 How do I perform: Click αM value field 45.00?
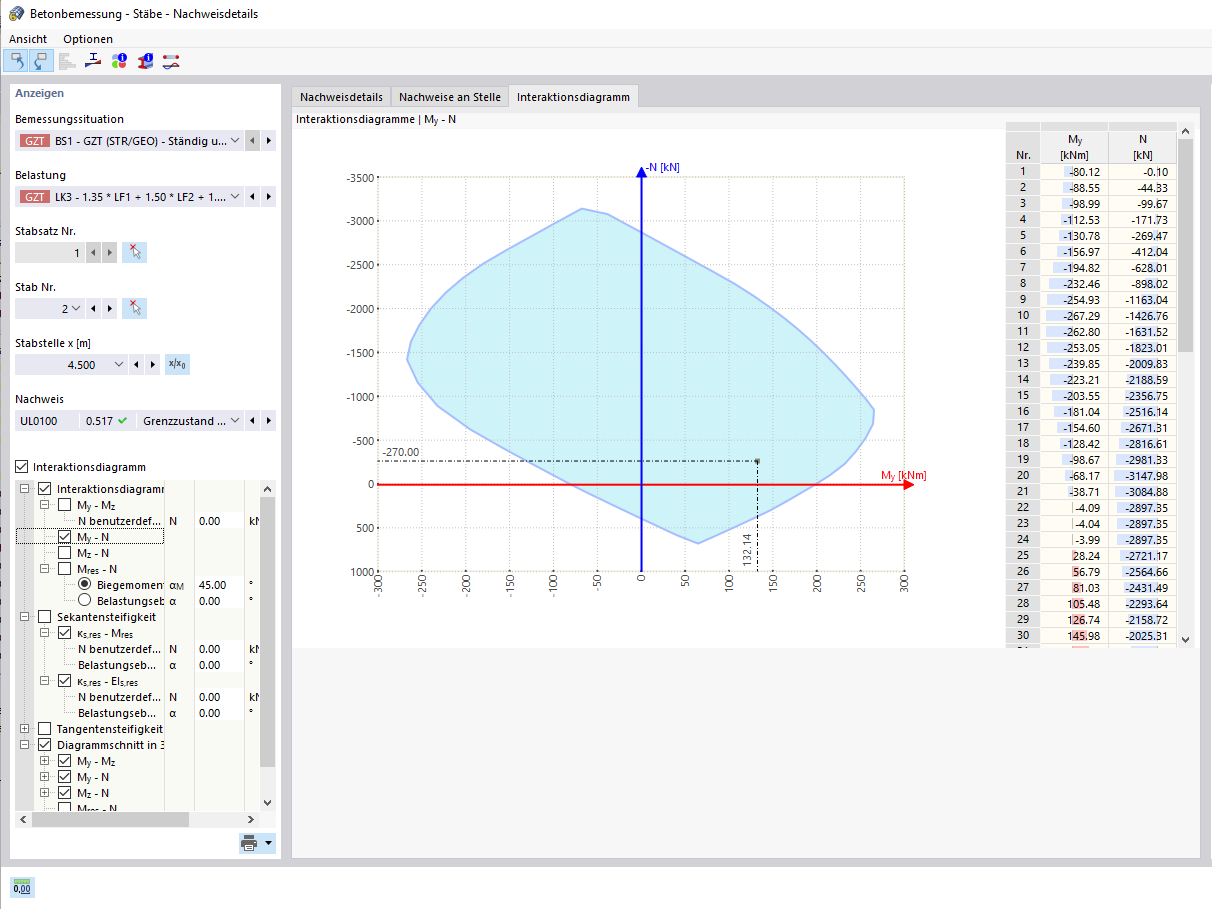pyautogui.click(x=218, y=585)
